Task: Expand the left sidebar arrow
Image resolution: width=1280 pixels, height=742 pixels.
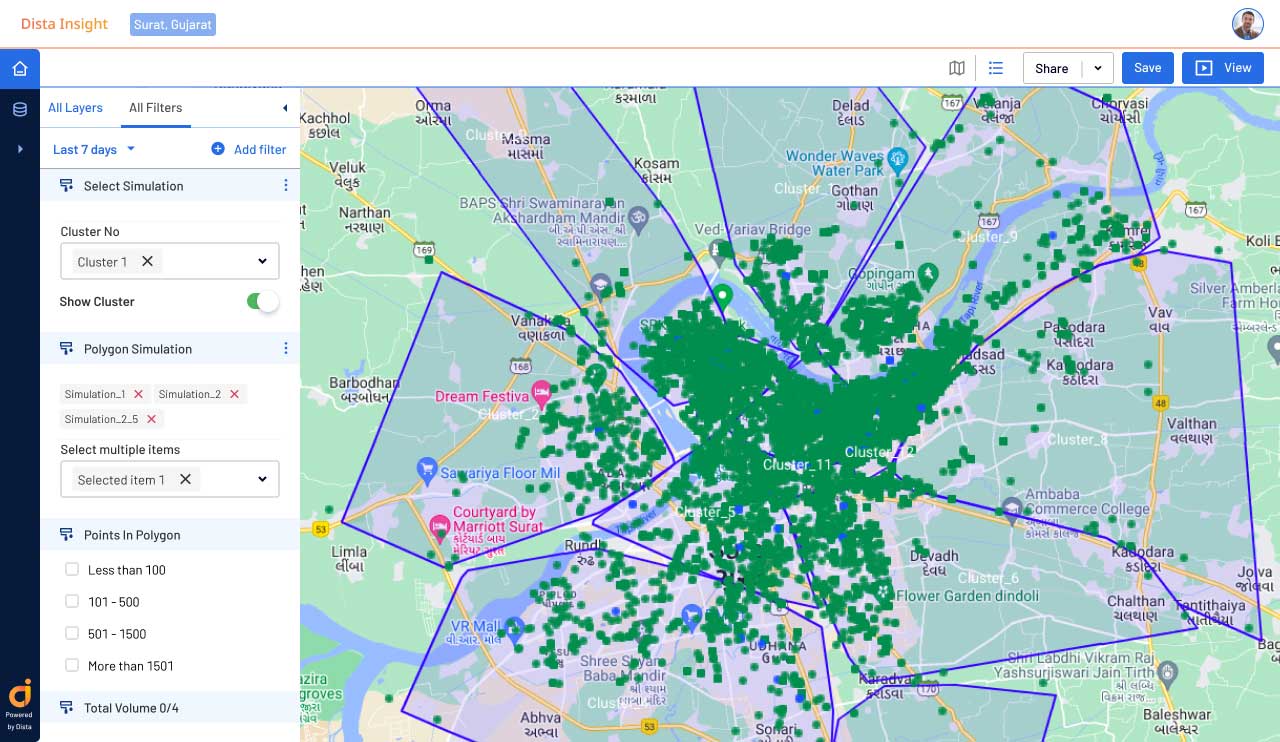Action: click(x=20, y=149)
